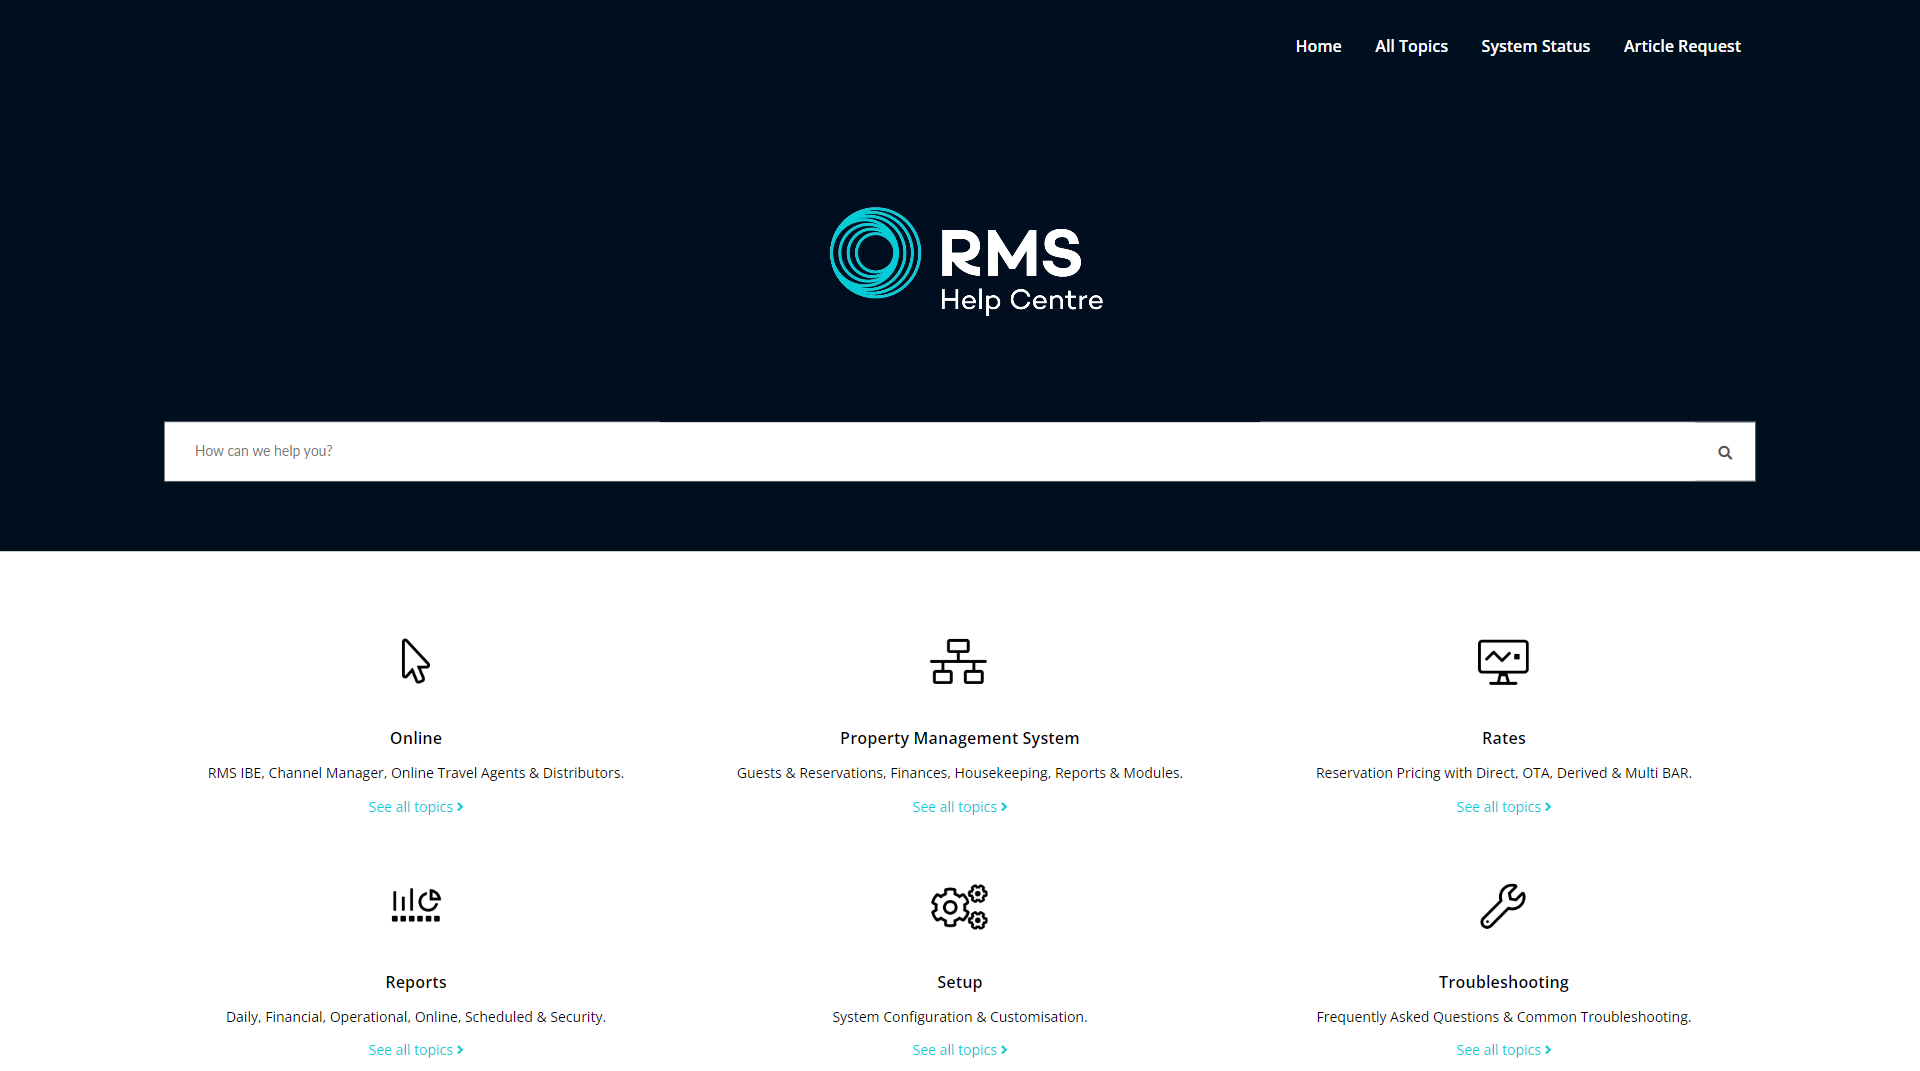1920x1071 pixels.
Task: See all topics under Setup
Action: pos(960,1050)
